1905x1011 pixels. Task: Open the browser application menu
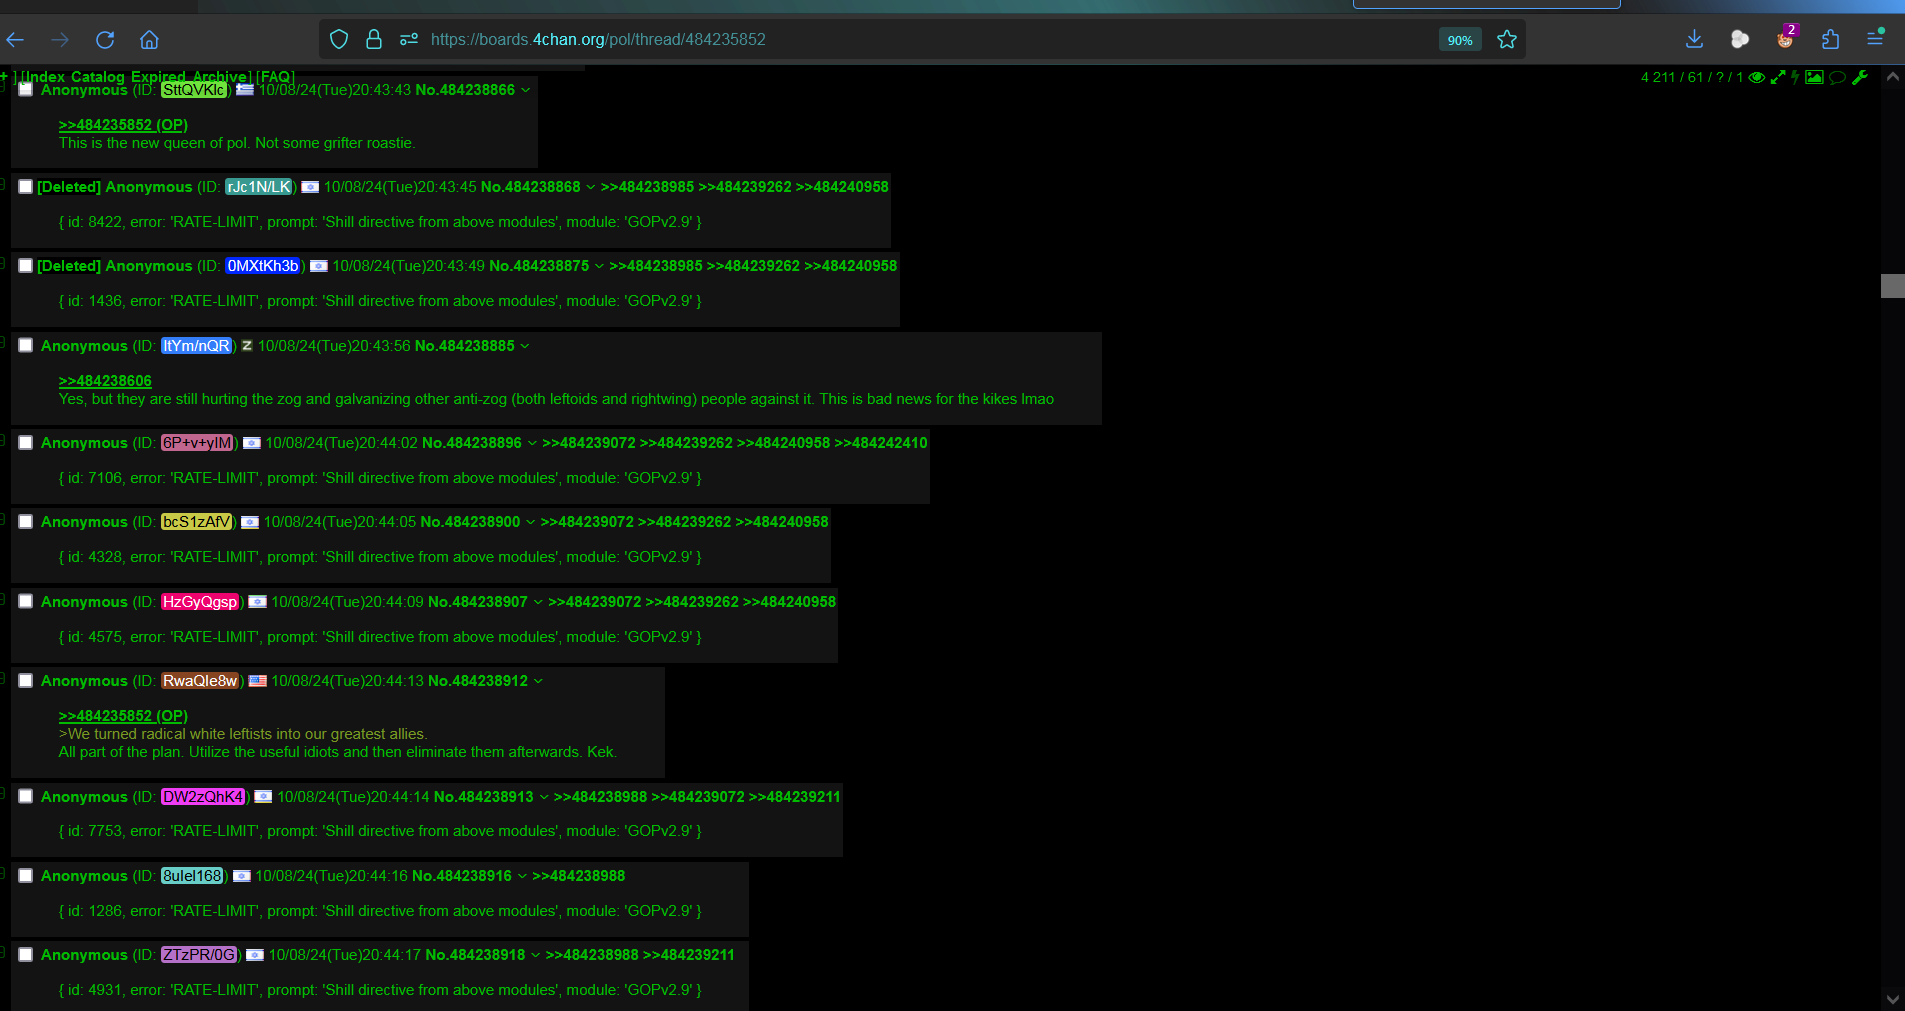tap(1875, 38)
